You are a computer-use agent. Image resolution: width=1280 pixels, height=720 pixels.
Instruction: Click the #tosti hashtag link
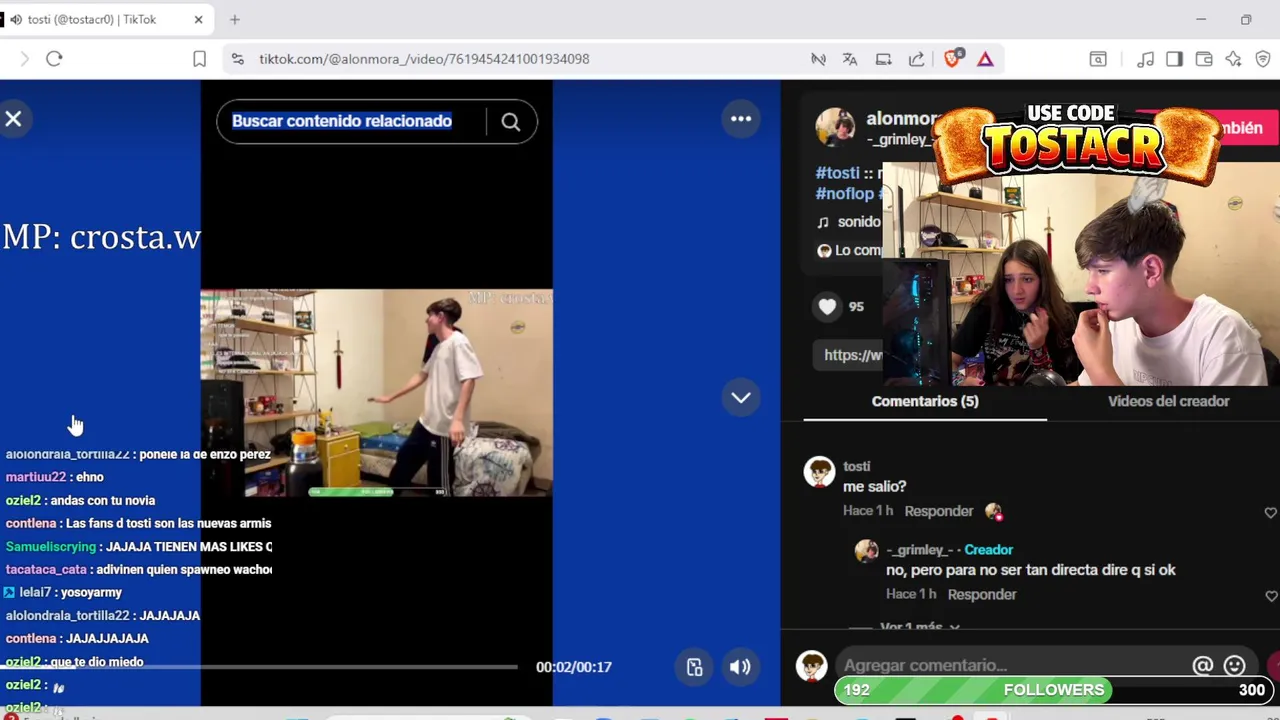[x=837, y=173]
